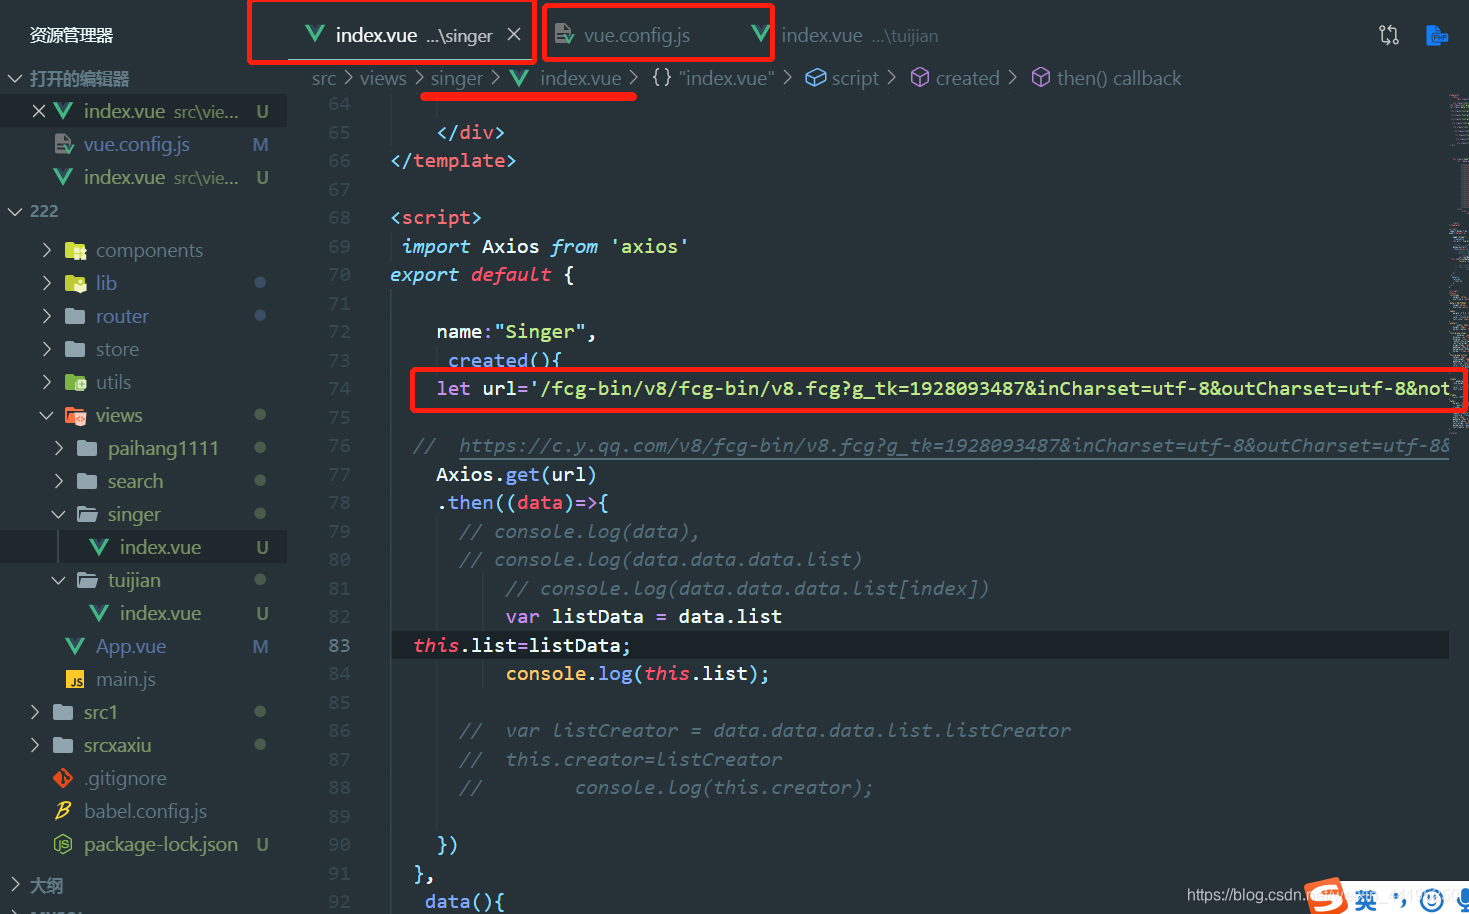1469x914 pixels.
Task: Click the Sogou input method S icon
Action: (x=1328, y=897)
